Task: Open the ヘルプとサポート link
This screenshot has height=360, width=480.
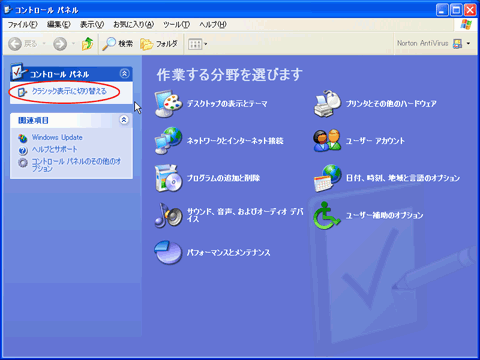Action: click(54, 149)
